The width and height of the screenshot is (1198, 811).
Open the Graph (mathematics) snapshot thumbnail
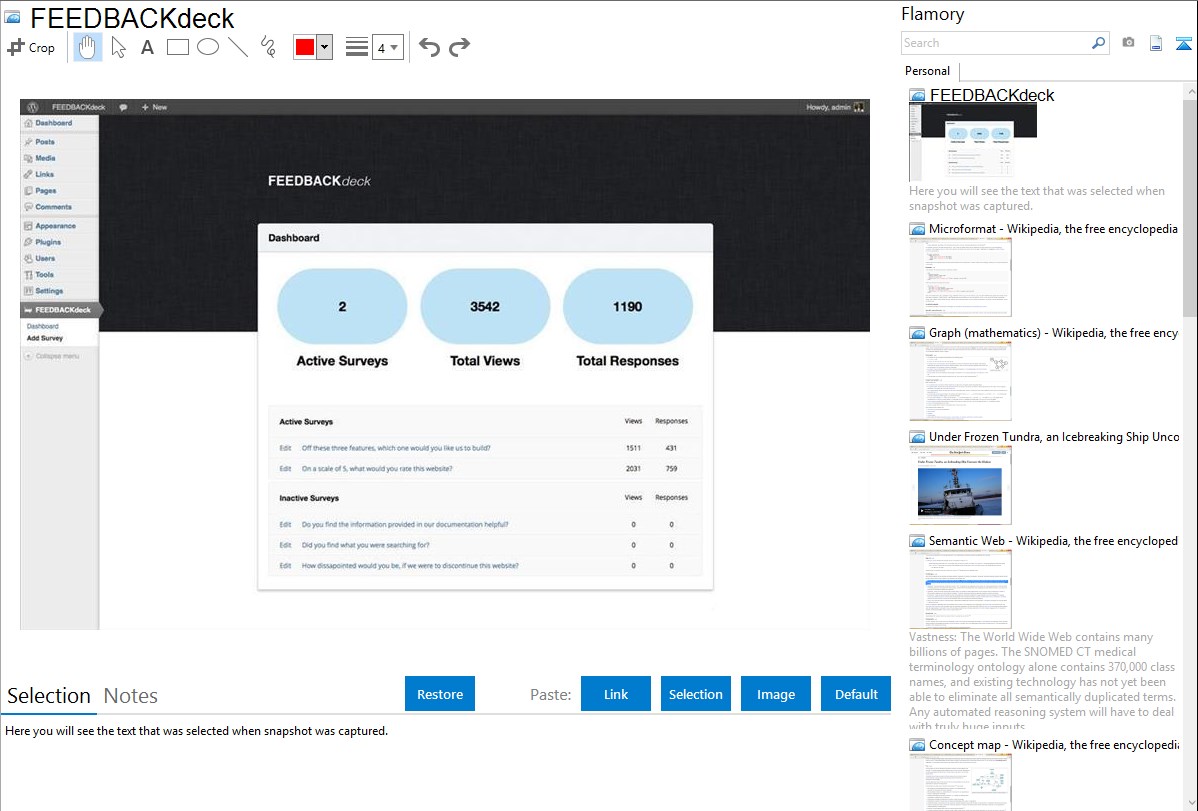click(960, 381)
